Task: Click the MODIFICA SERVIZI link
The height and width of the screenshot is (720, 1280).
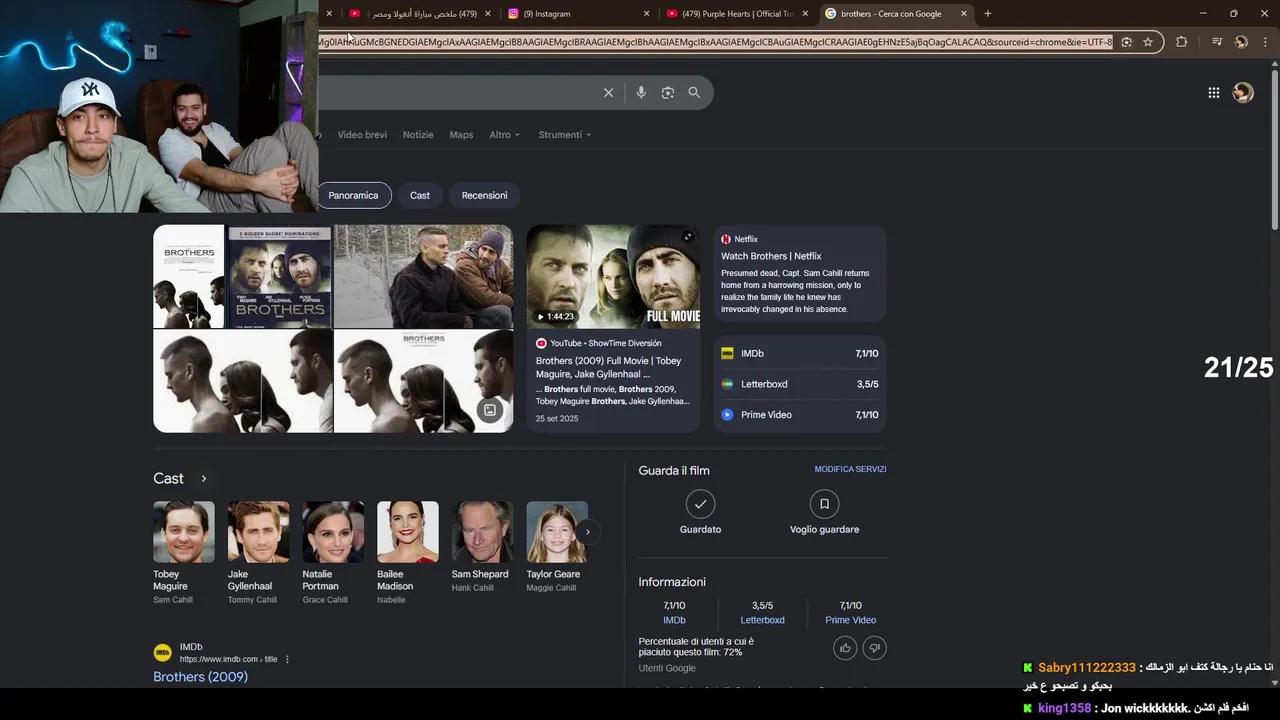Action: [x=850, y=469]
